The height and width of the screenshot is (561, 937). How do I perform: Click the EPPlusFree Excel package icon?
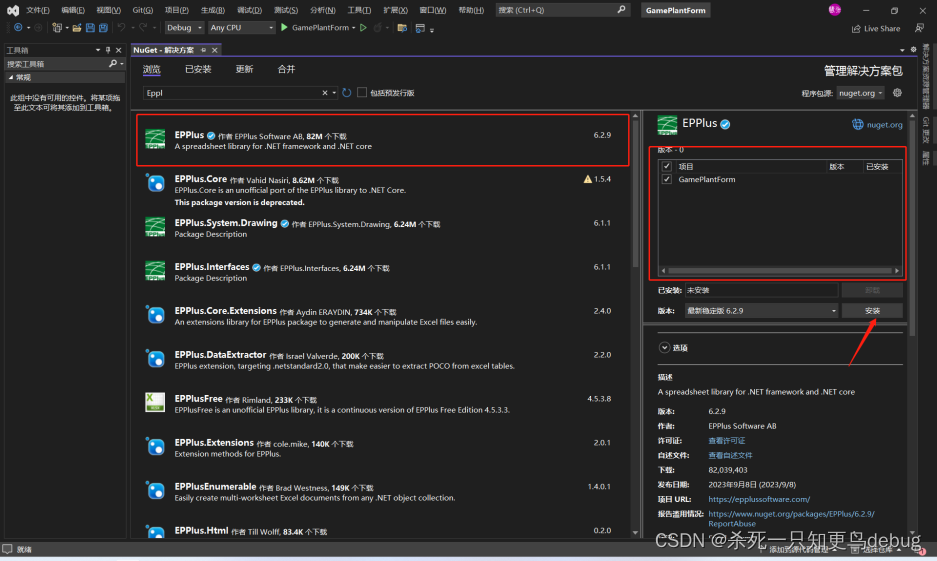point(155,402)
